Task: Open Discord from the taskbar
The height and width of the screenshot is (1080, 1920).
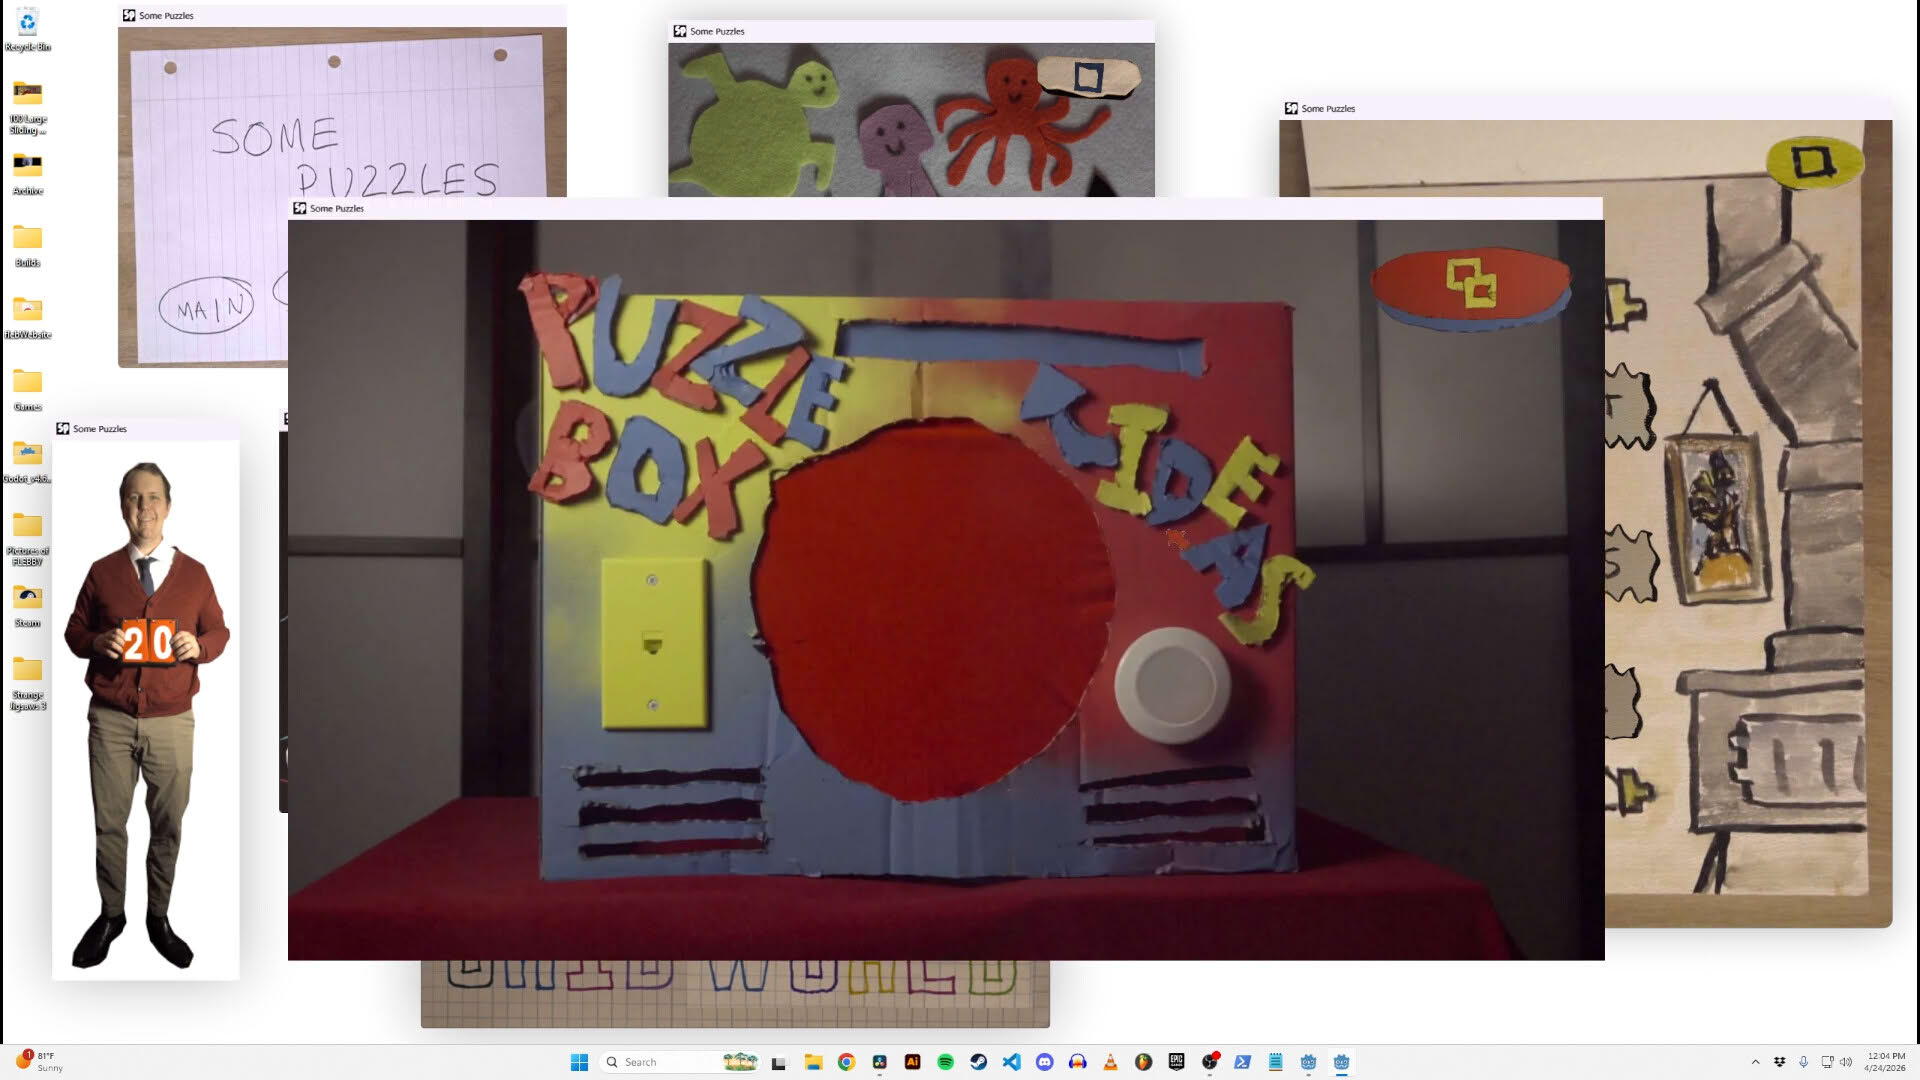Action: [x=1044, y=1062]
